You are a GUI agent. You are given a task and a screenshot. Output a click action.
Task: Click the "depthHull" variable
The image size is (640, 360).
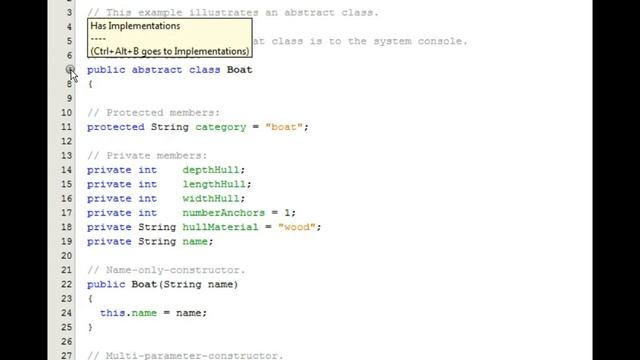point(211,170)
